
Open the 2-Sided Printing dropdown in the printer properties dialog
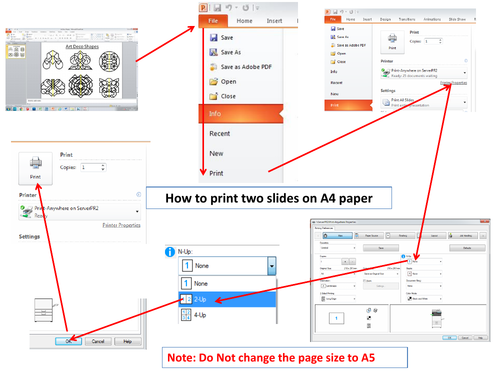point(338,299)
